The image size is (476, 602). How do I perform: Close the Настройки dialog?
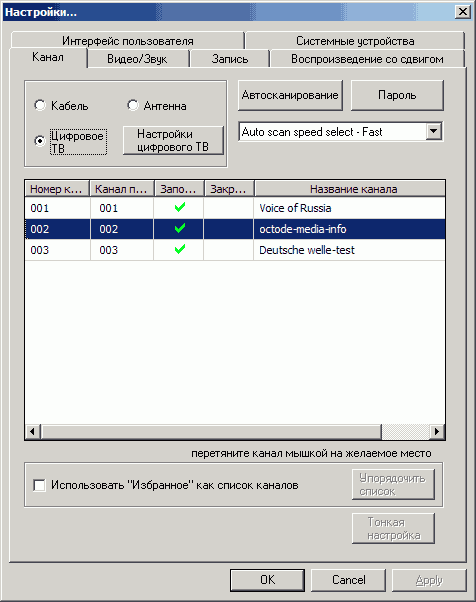coord(463,12)
